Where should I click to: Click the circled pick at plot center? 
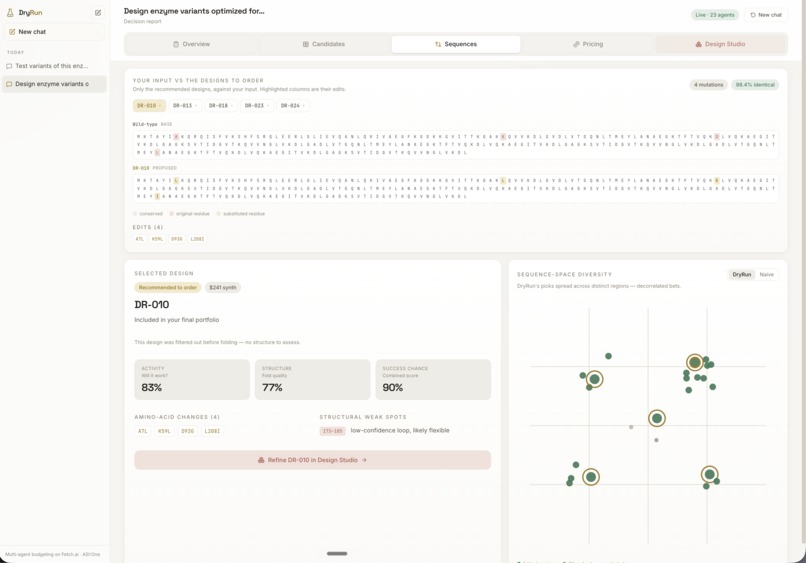pos(657,418)
